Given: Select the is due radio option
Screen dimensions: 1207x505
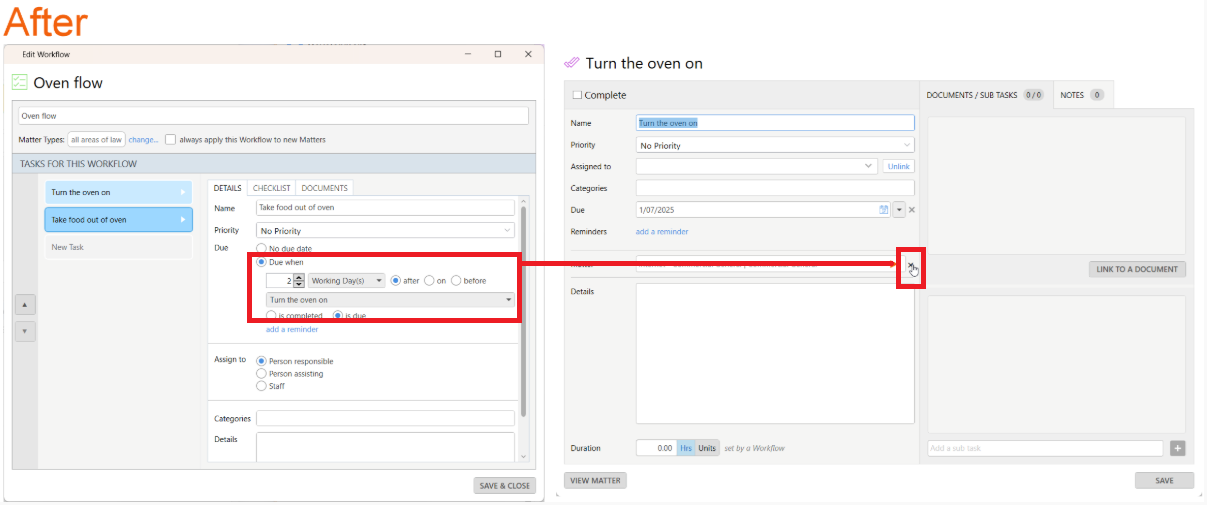Looking at the screenshot, I should (338, 315).
